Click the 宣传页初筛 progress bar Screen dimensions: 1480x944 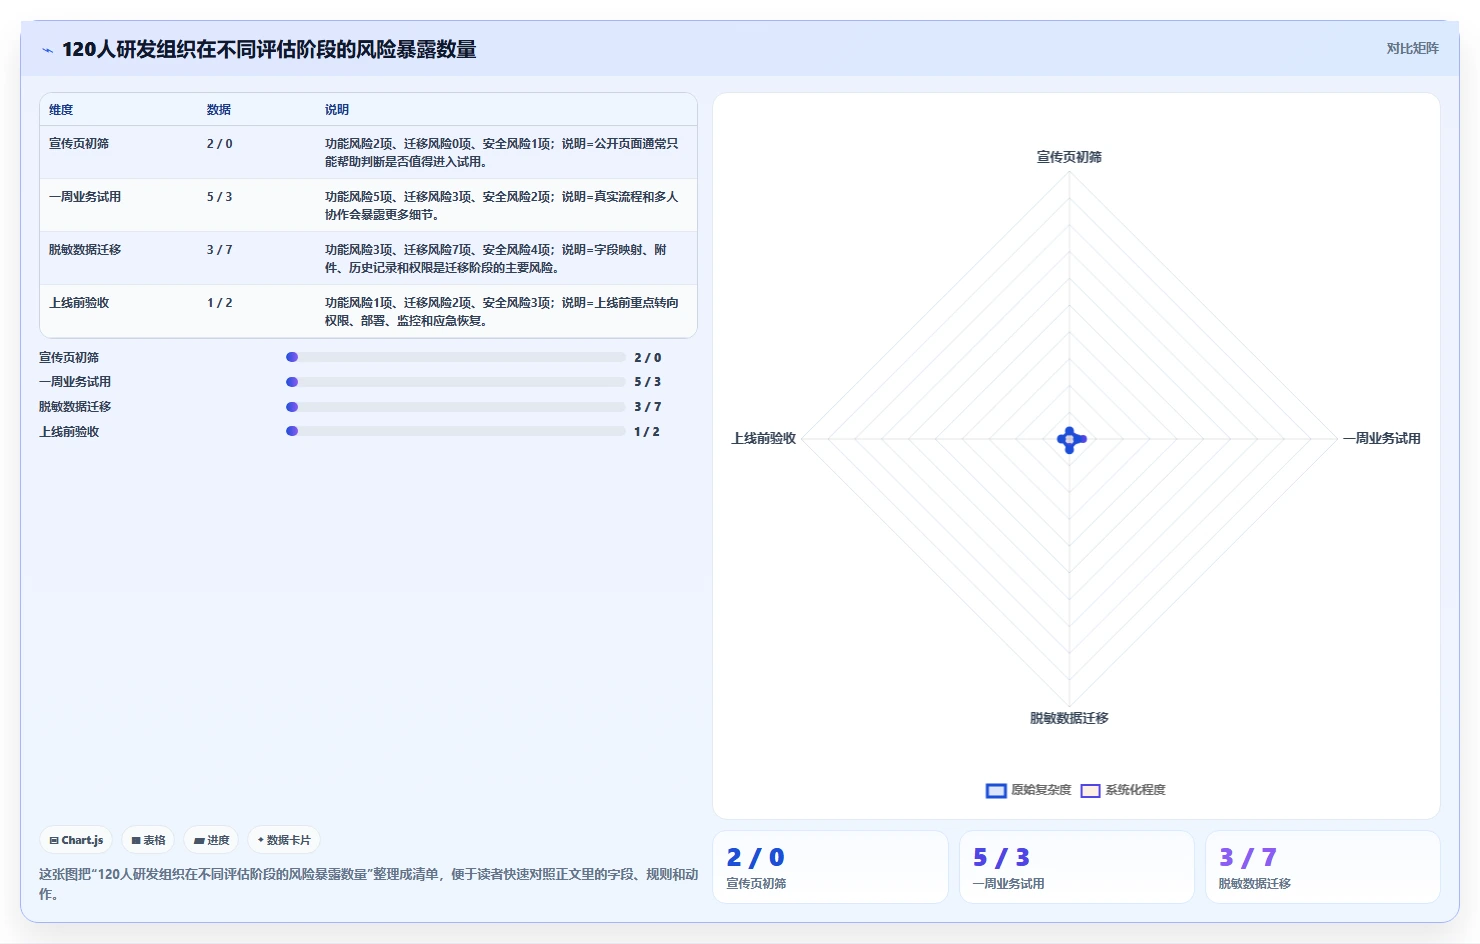click(x=456, y=357)
